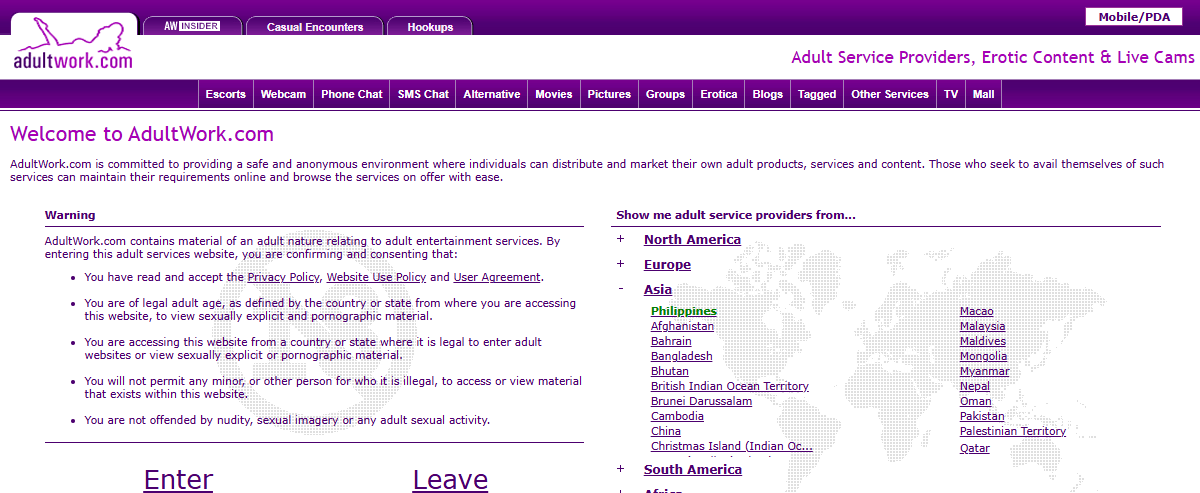
Task: Open Blogs in navigation bar
Action: pyautogui.click(x=768, y=94)
